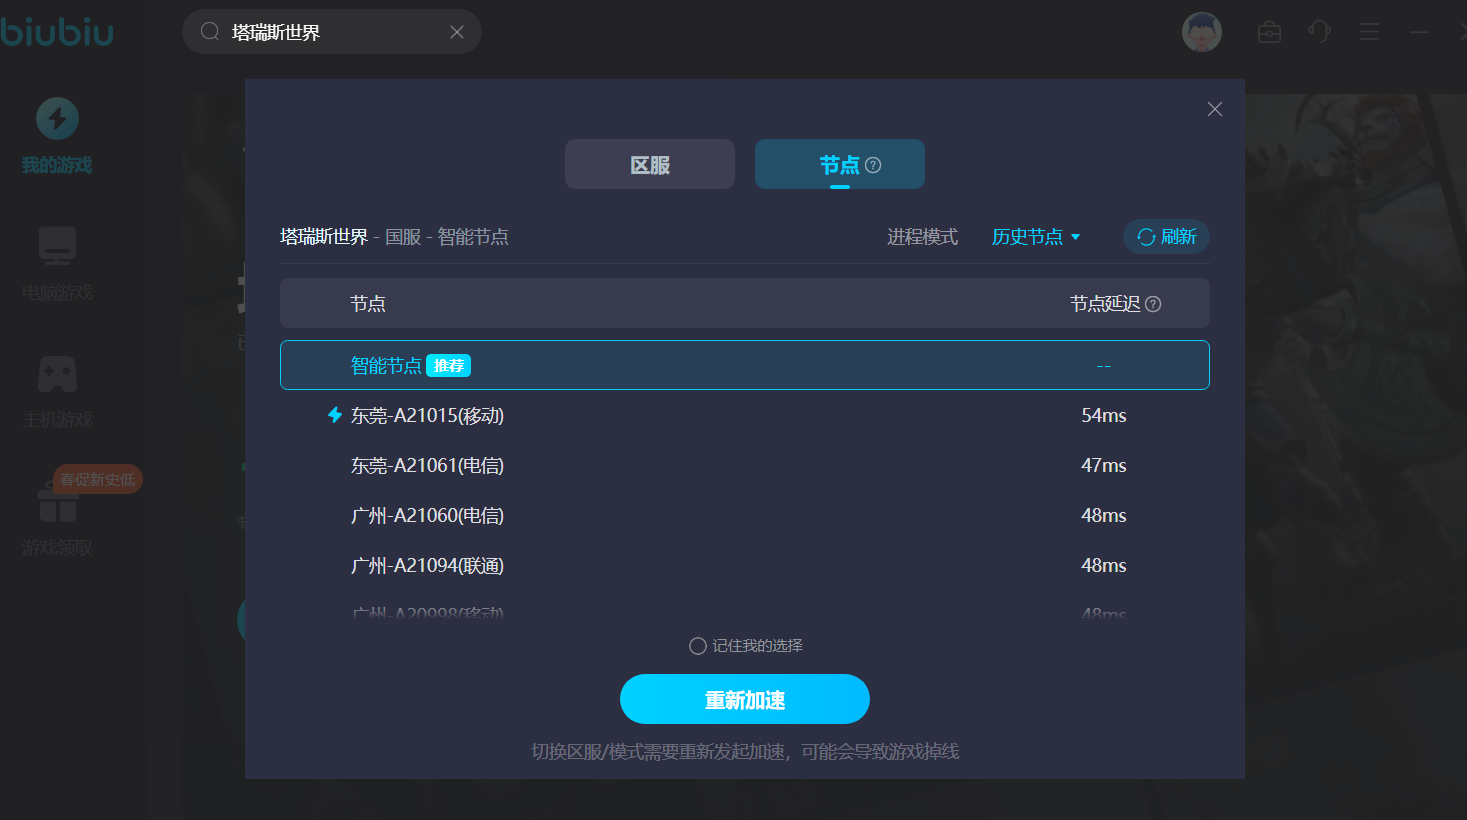1467x820 pixels.
Task: Enable the 记住我的选择 option
Action: pos(698,646)
